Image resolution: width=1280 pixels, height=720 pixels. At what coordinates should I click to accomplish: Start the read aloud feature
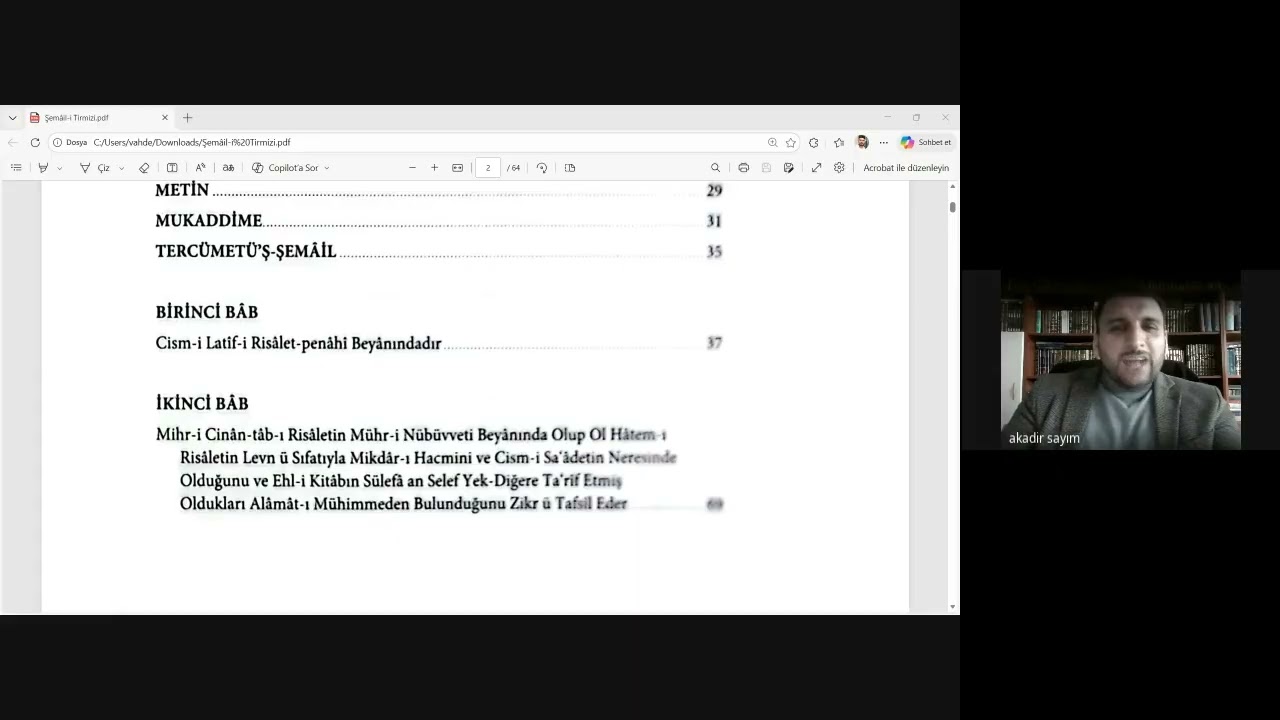200,168
